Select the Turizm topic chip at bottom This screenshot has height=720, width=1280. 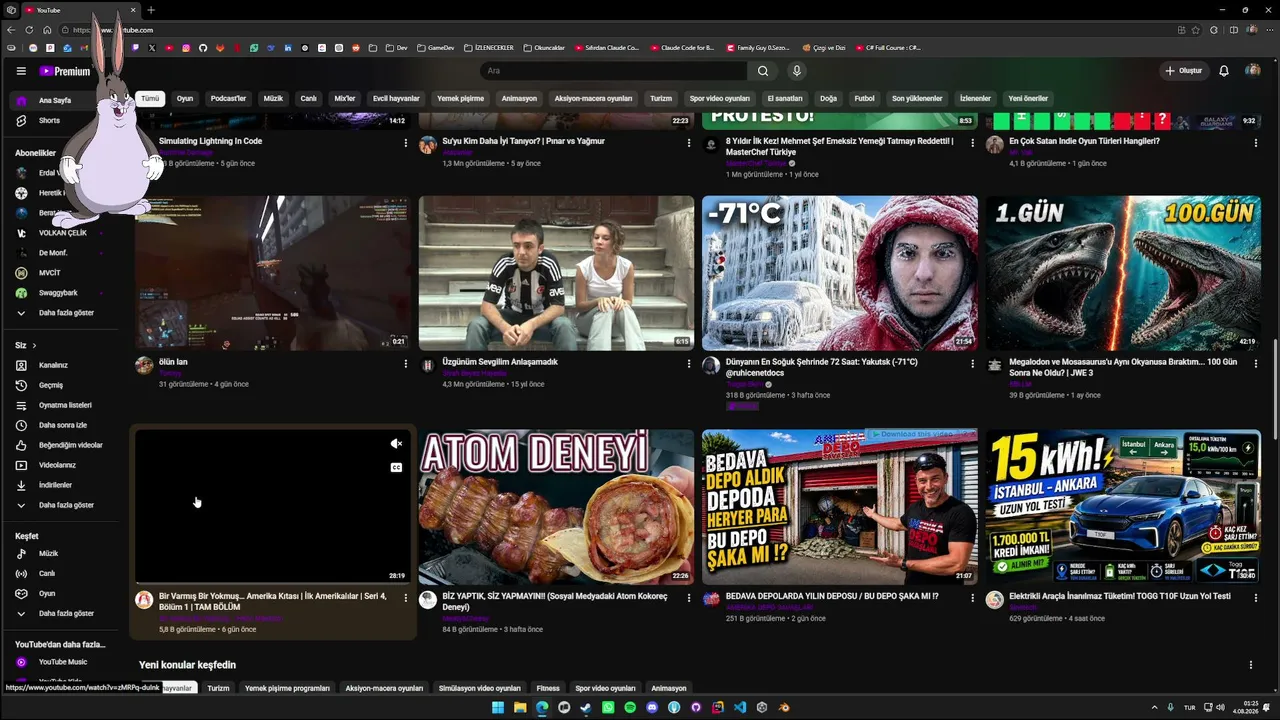pyautogui.click(x=218, y=688)
